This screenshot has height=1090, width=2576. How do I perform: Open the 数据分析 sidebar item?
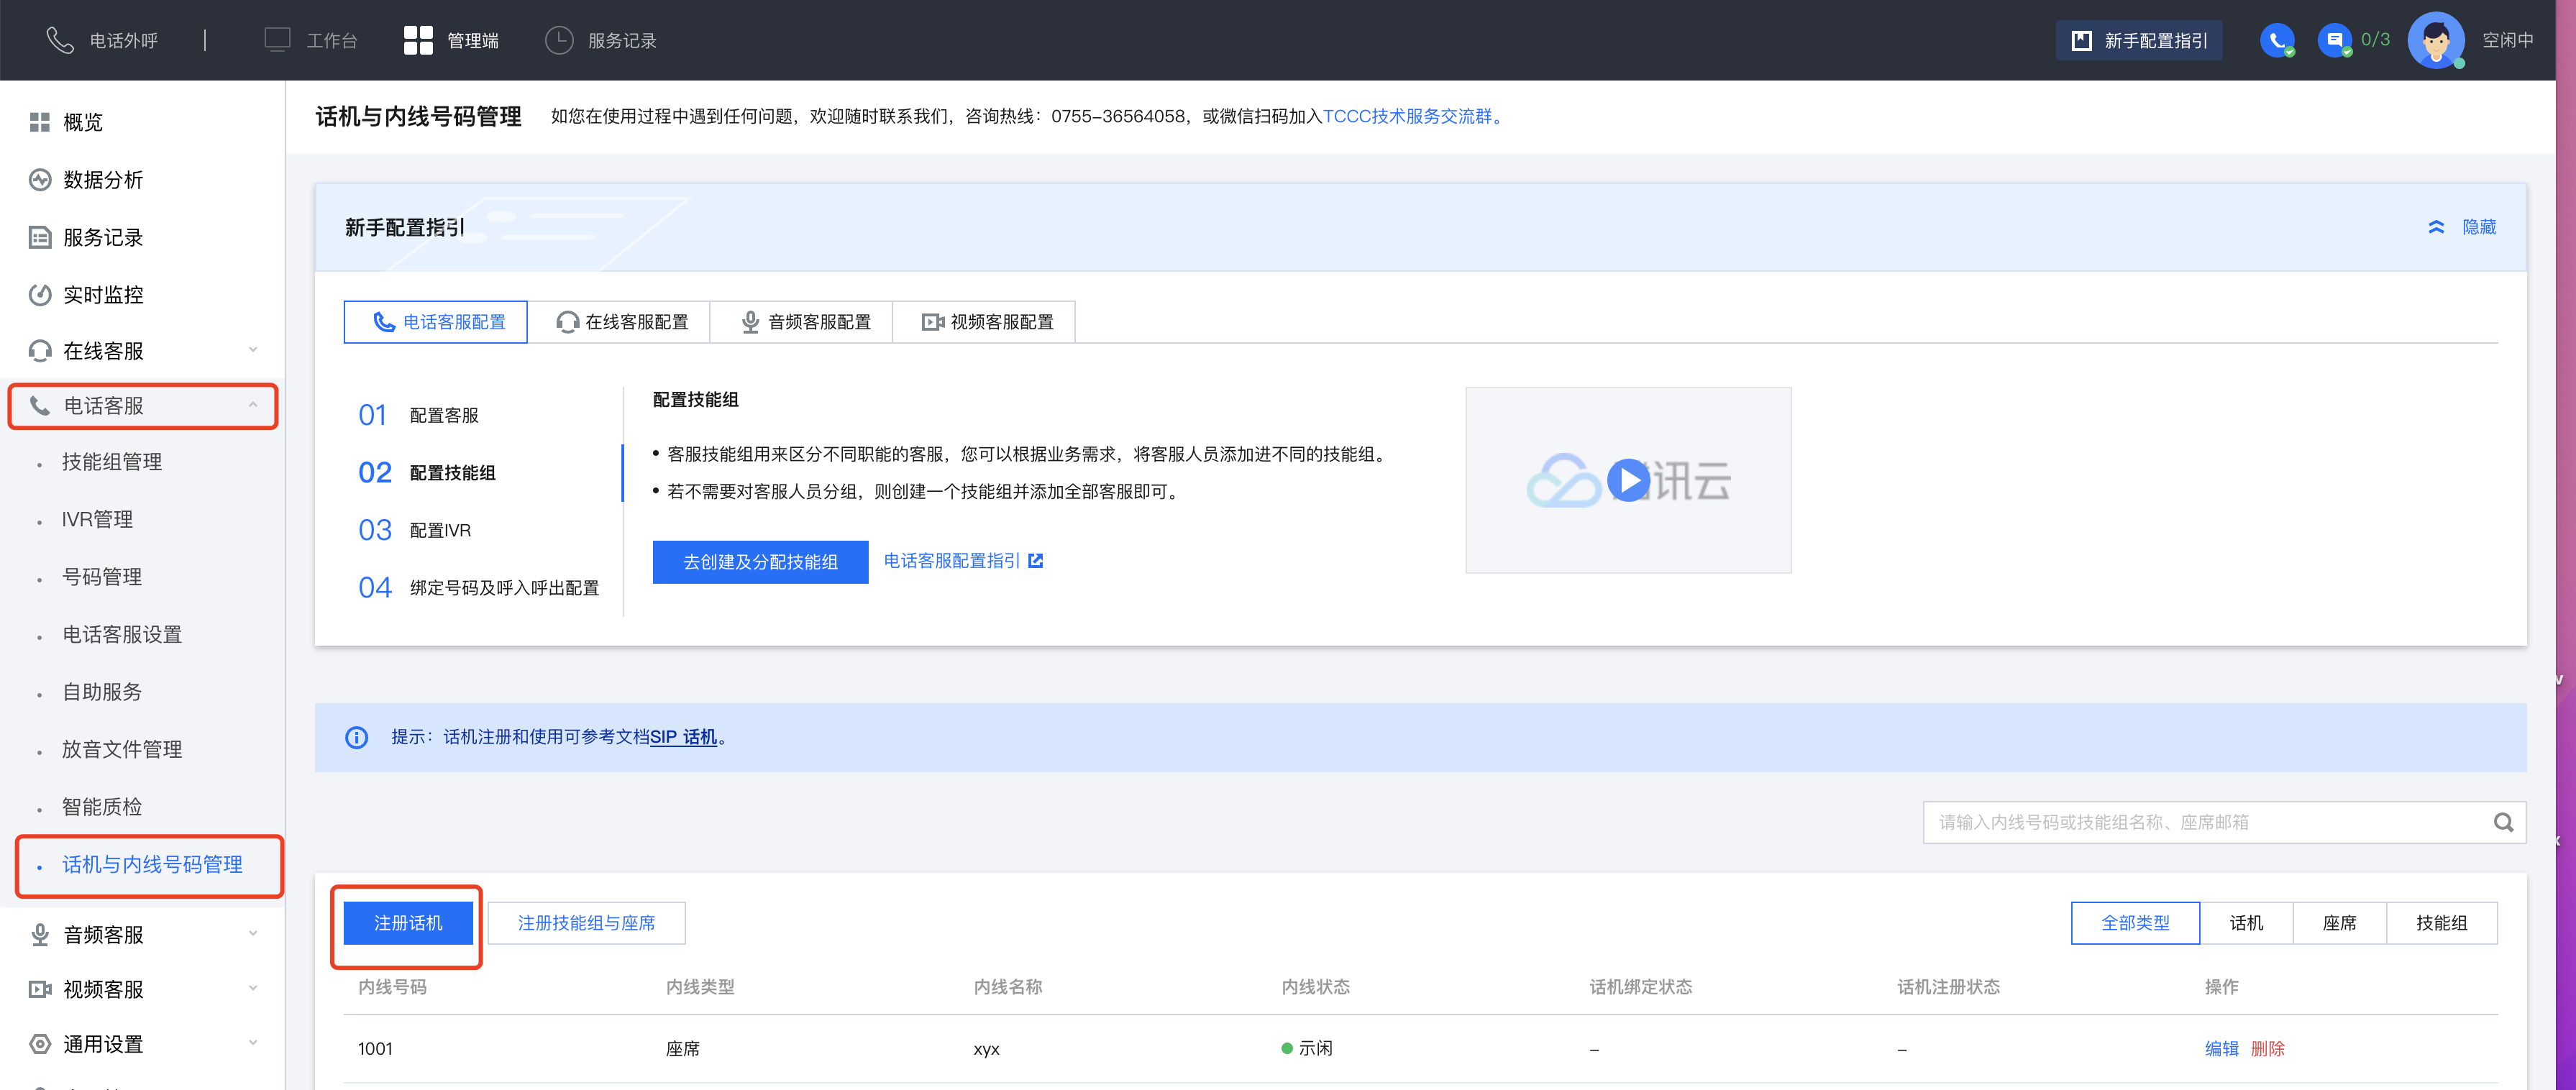tap(102, 180)
